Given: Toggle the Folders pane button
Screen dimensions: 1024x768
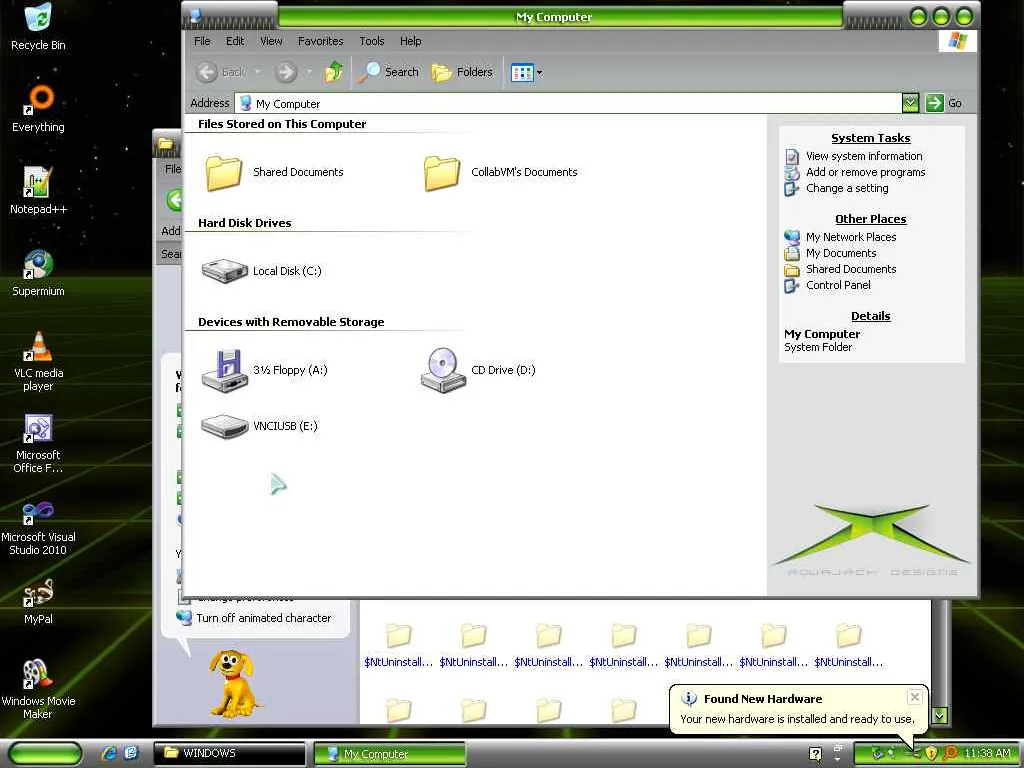Looking at the screenshot, I should coord(462,72).
